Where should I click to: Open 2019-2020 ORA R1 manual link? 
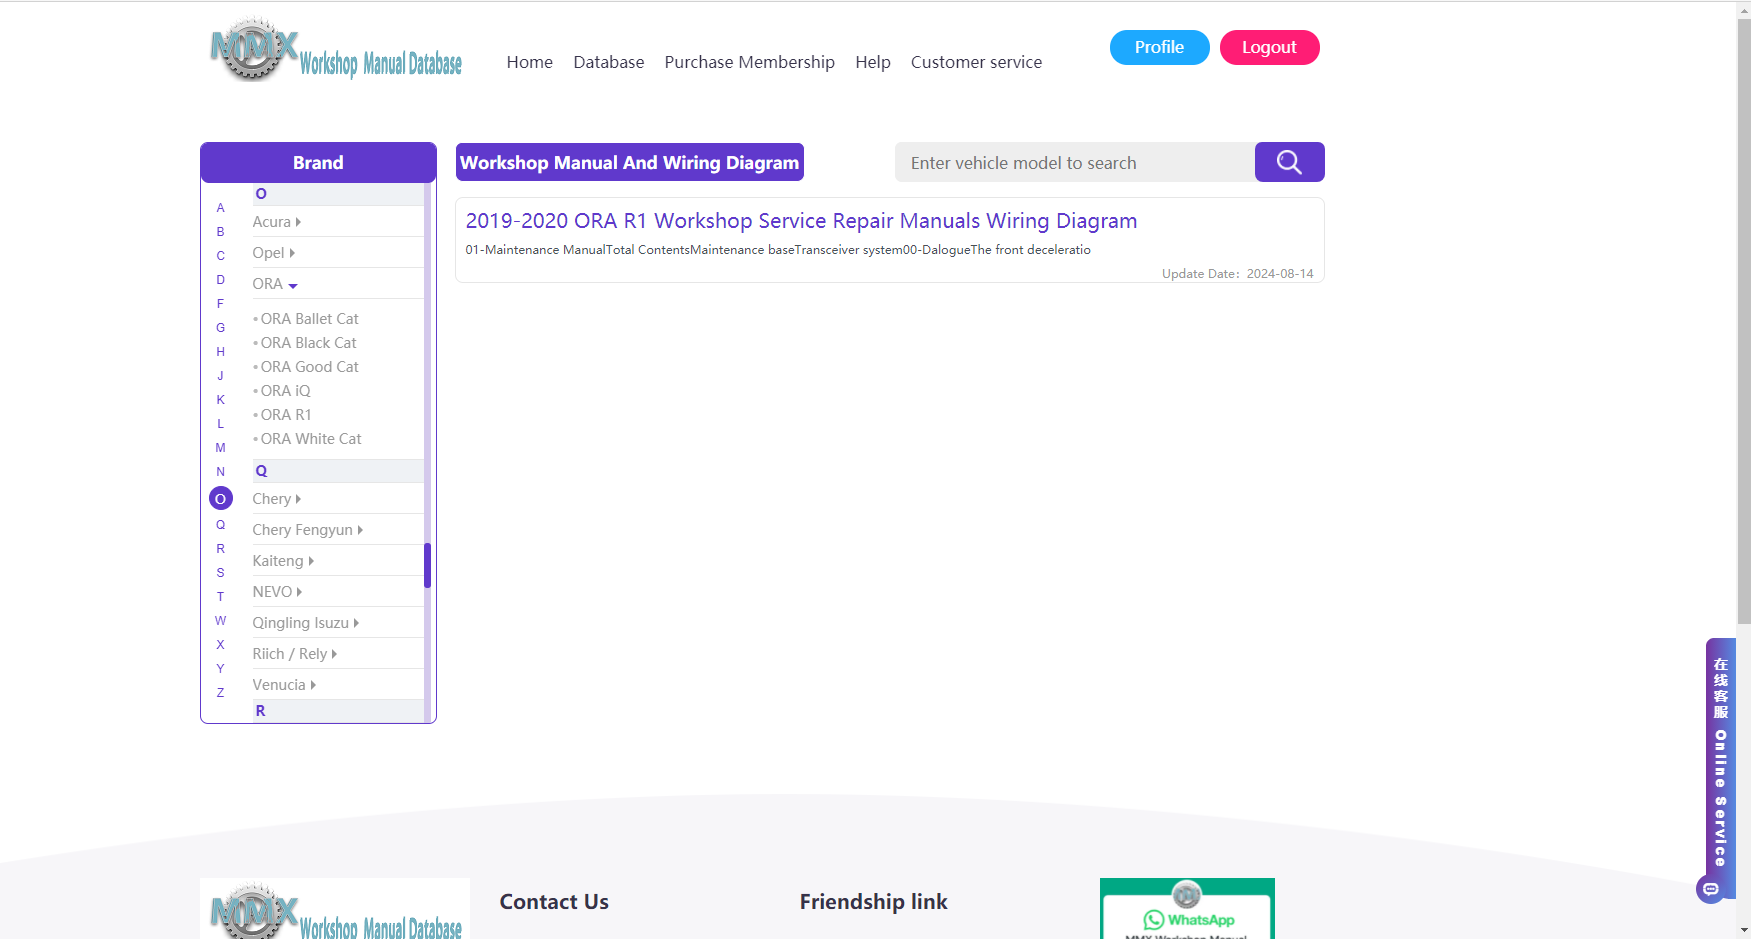click(x=801, y=221)
